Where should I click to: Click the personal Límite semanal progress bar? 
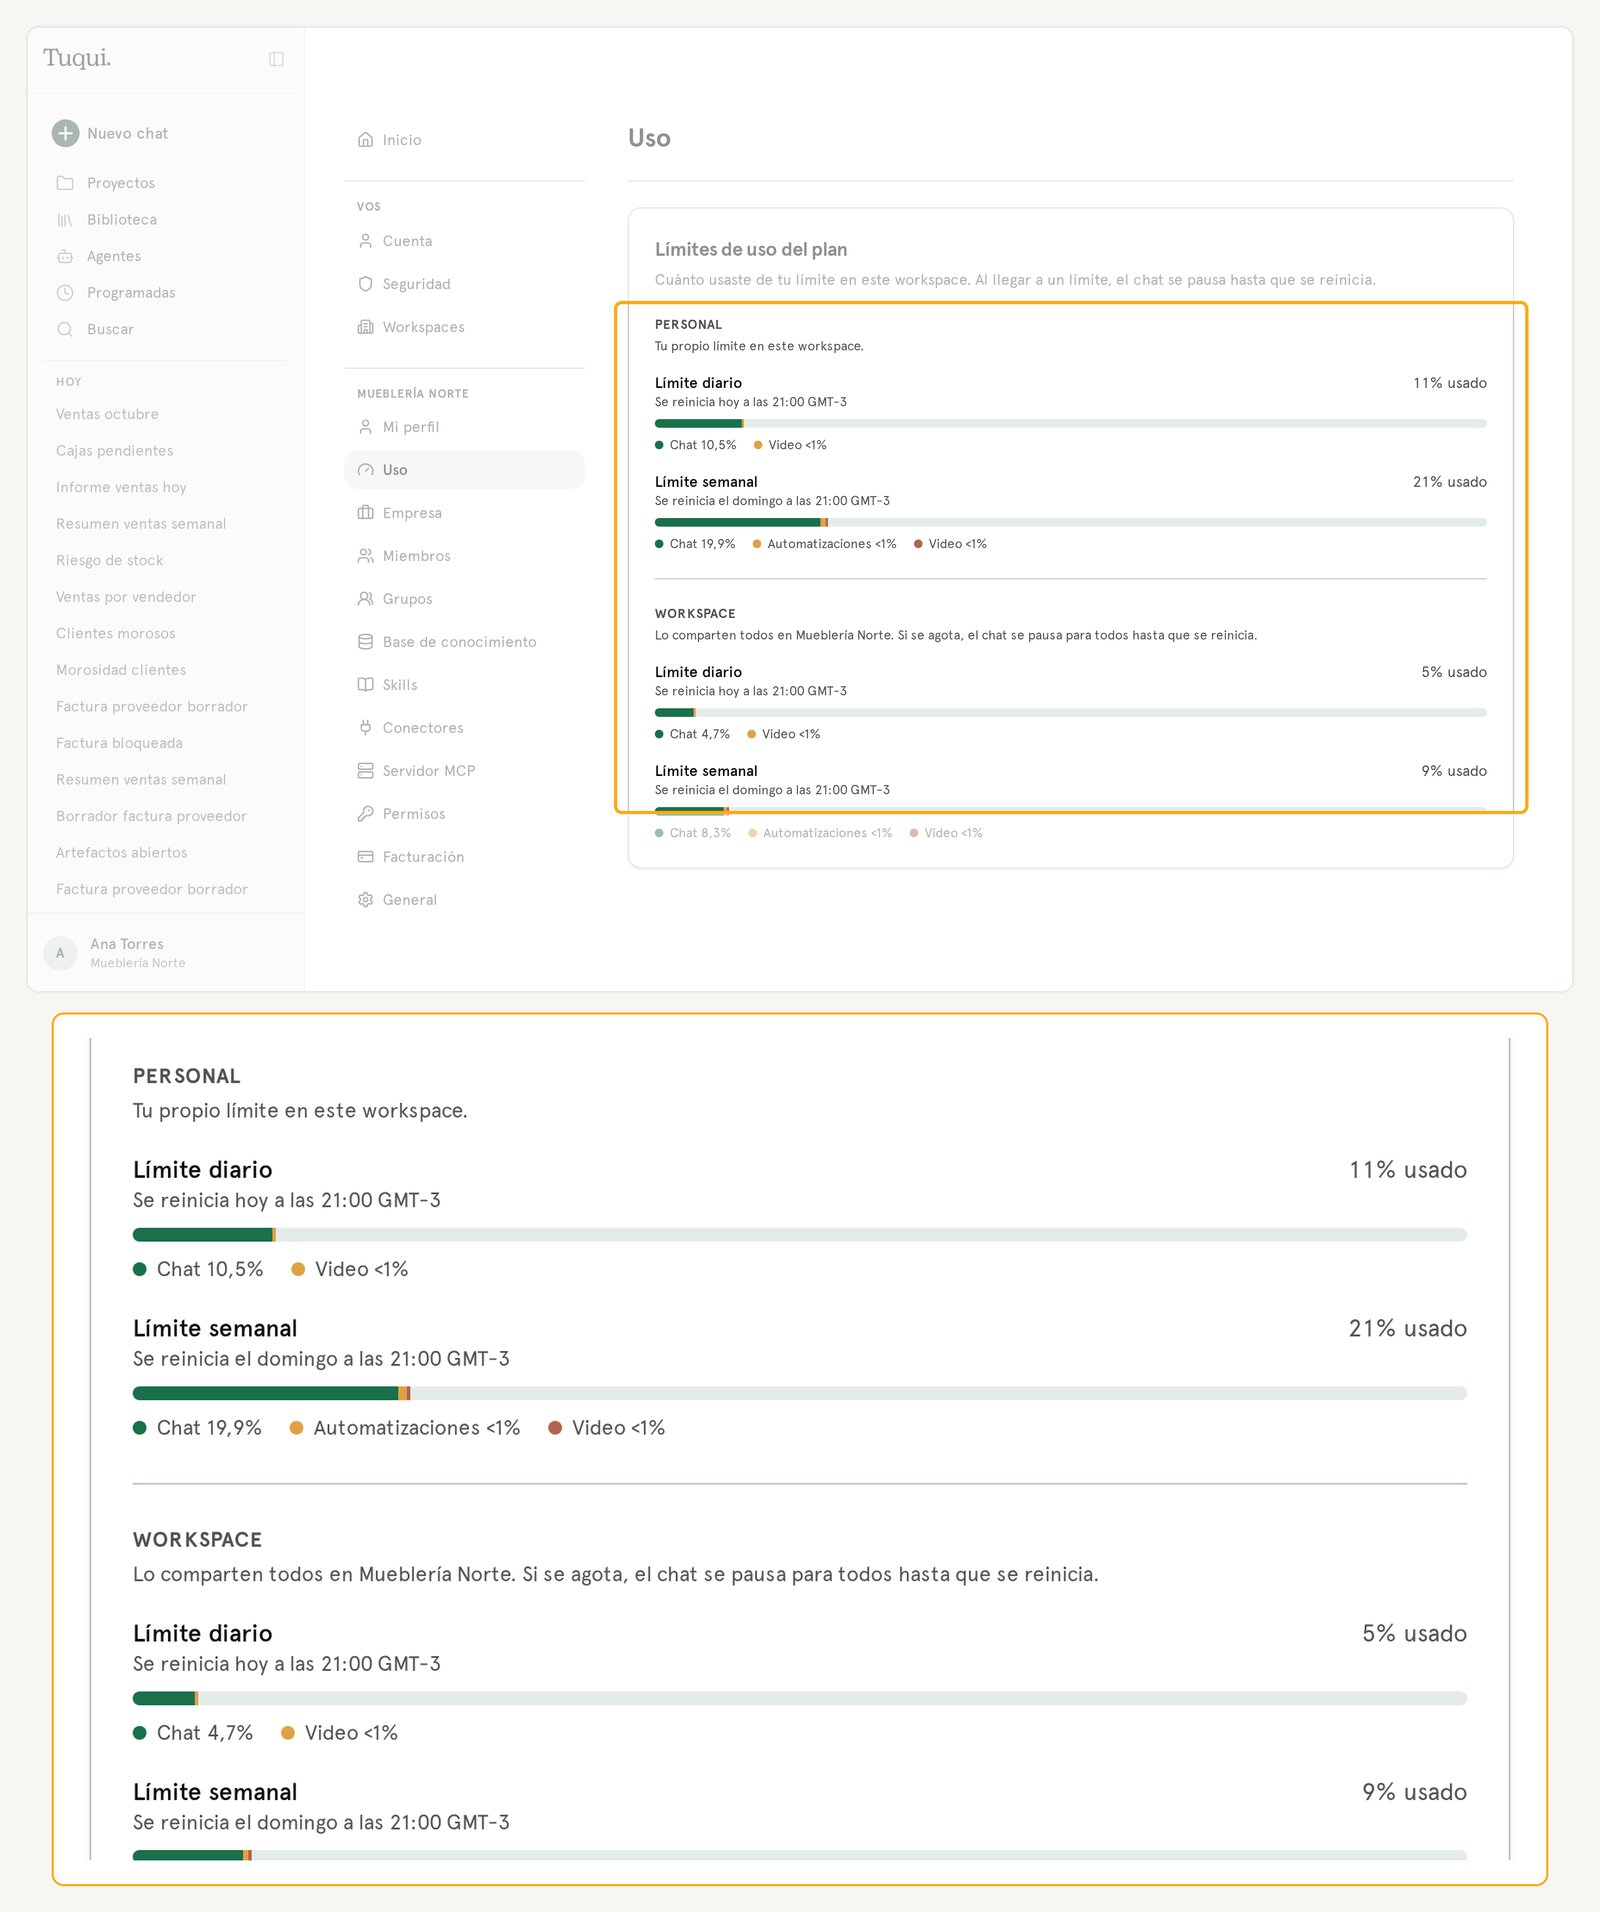[x=1070, y=522]
